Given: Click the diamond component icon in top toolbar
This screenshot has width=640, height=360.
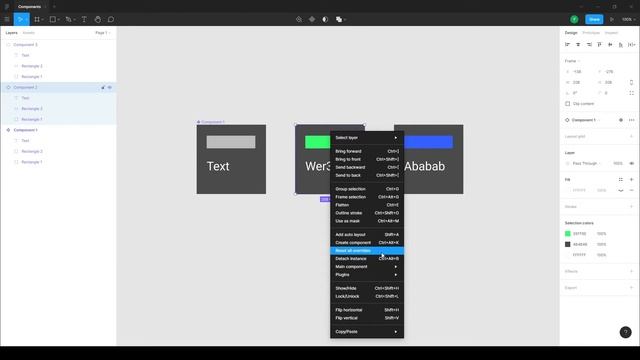Looking at the screenshot, I should 312,19.
